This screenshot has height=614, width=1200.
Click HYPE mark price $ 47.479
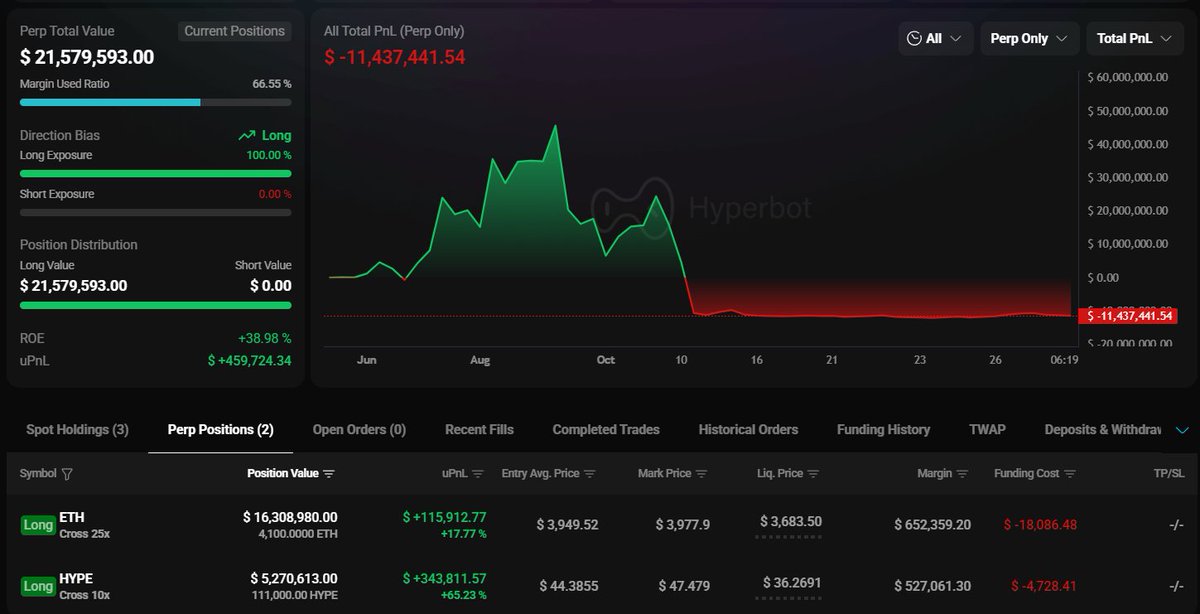tap(684, 585)
